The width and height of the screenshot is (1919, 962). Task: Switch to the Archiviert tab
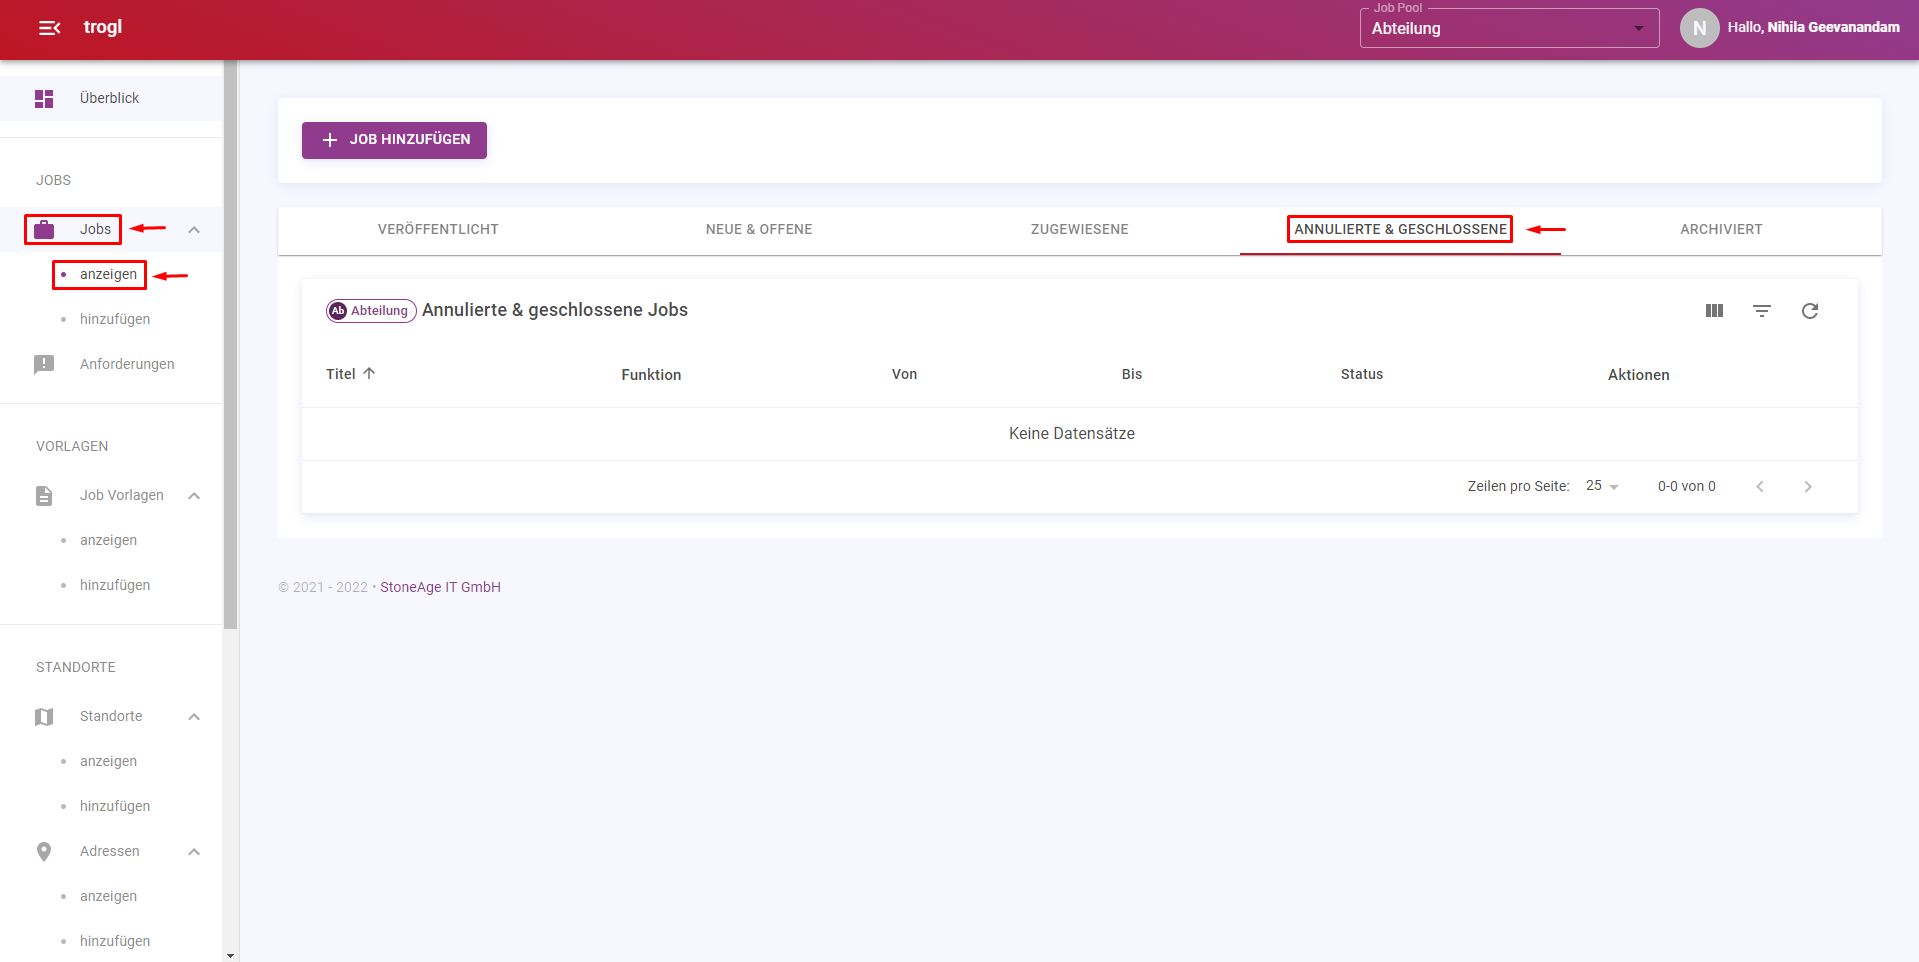tap(1720, 229)
